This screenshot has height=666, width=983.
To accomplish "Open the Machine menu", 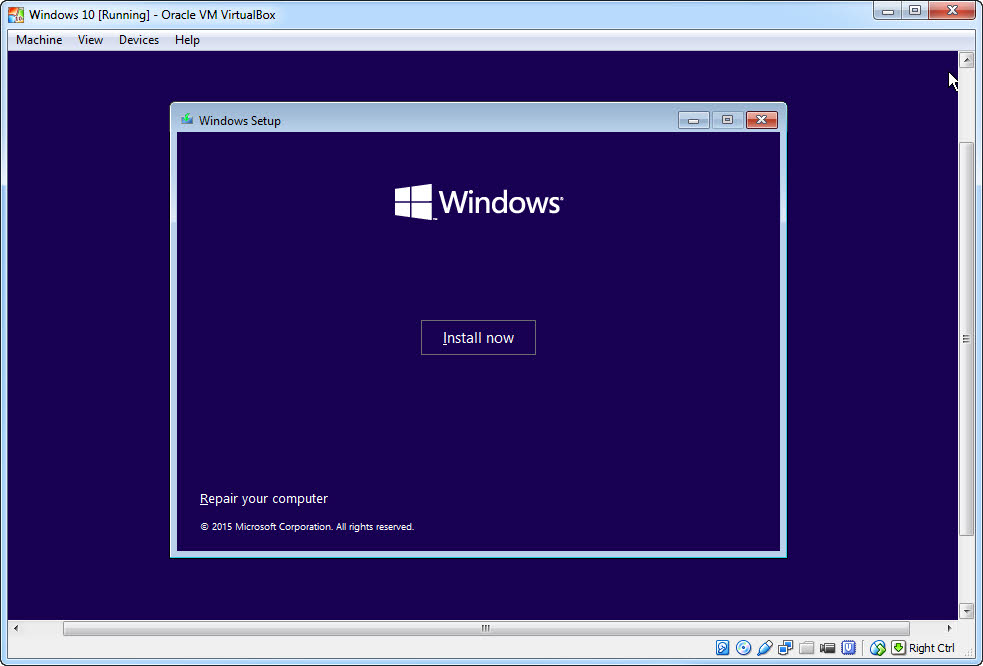I will coord(39,40).
